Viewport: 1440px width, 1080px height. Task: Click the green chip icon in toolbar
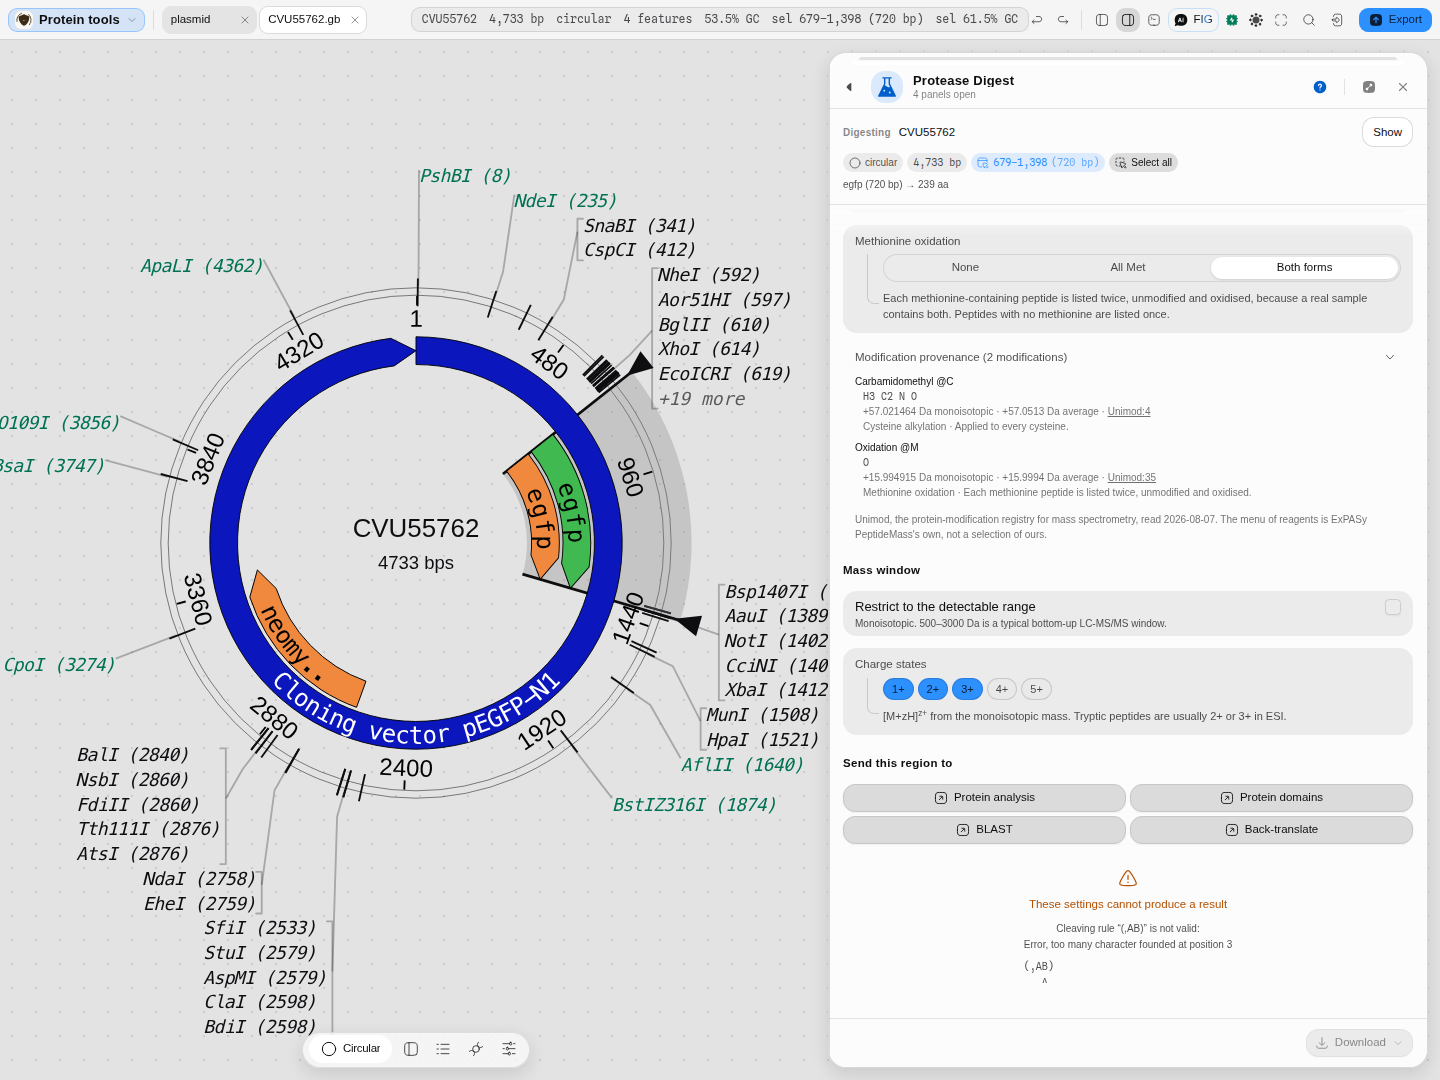tap(1232, 20)
